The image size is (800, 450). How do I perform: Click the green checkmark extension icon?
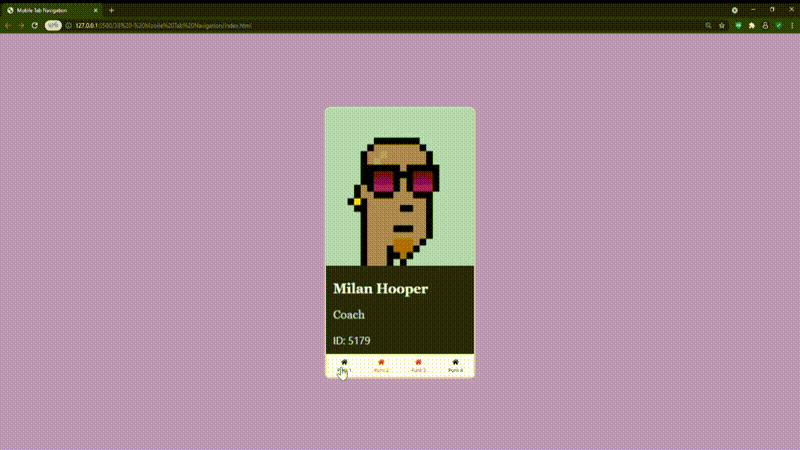[779, 26]
